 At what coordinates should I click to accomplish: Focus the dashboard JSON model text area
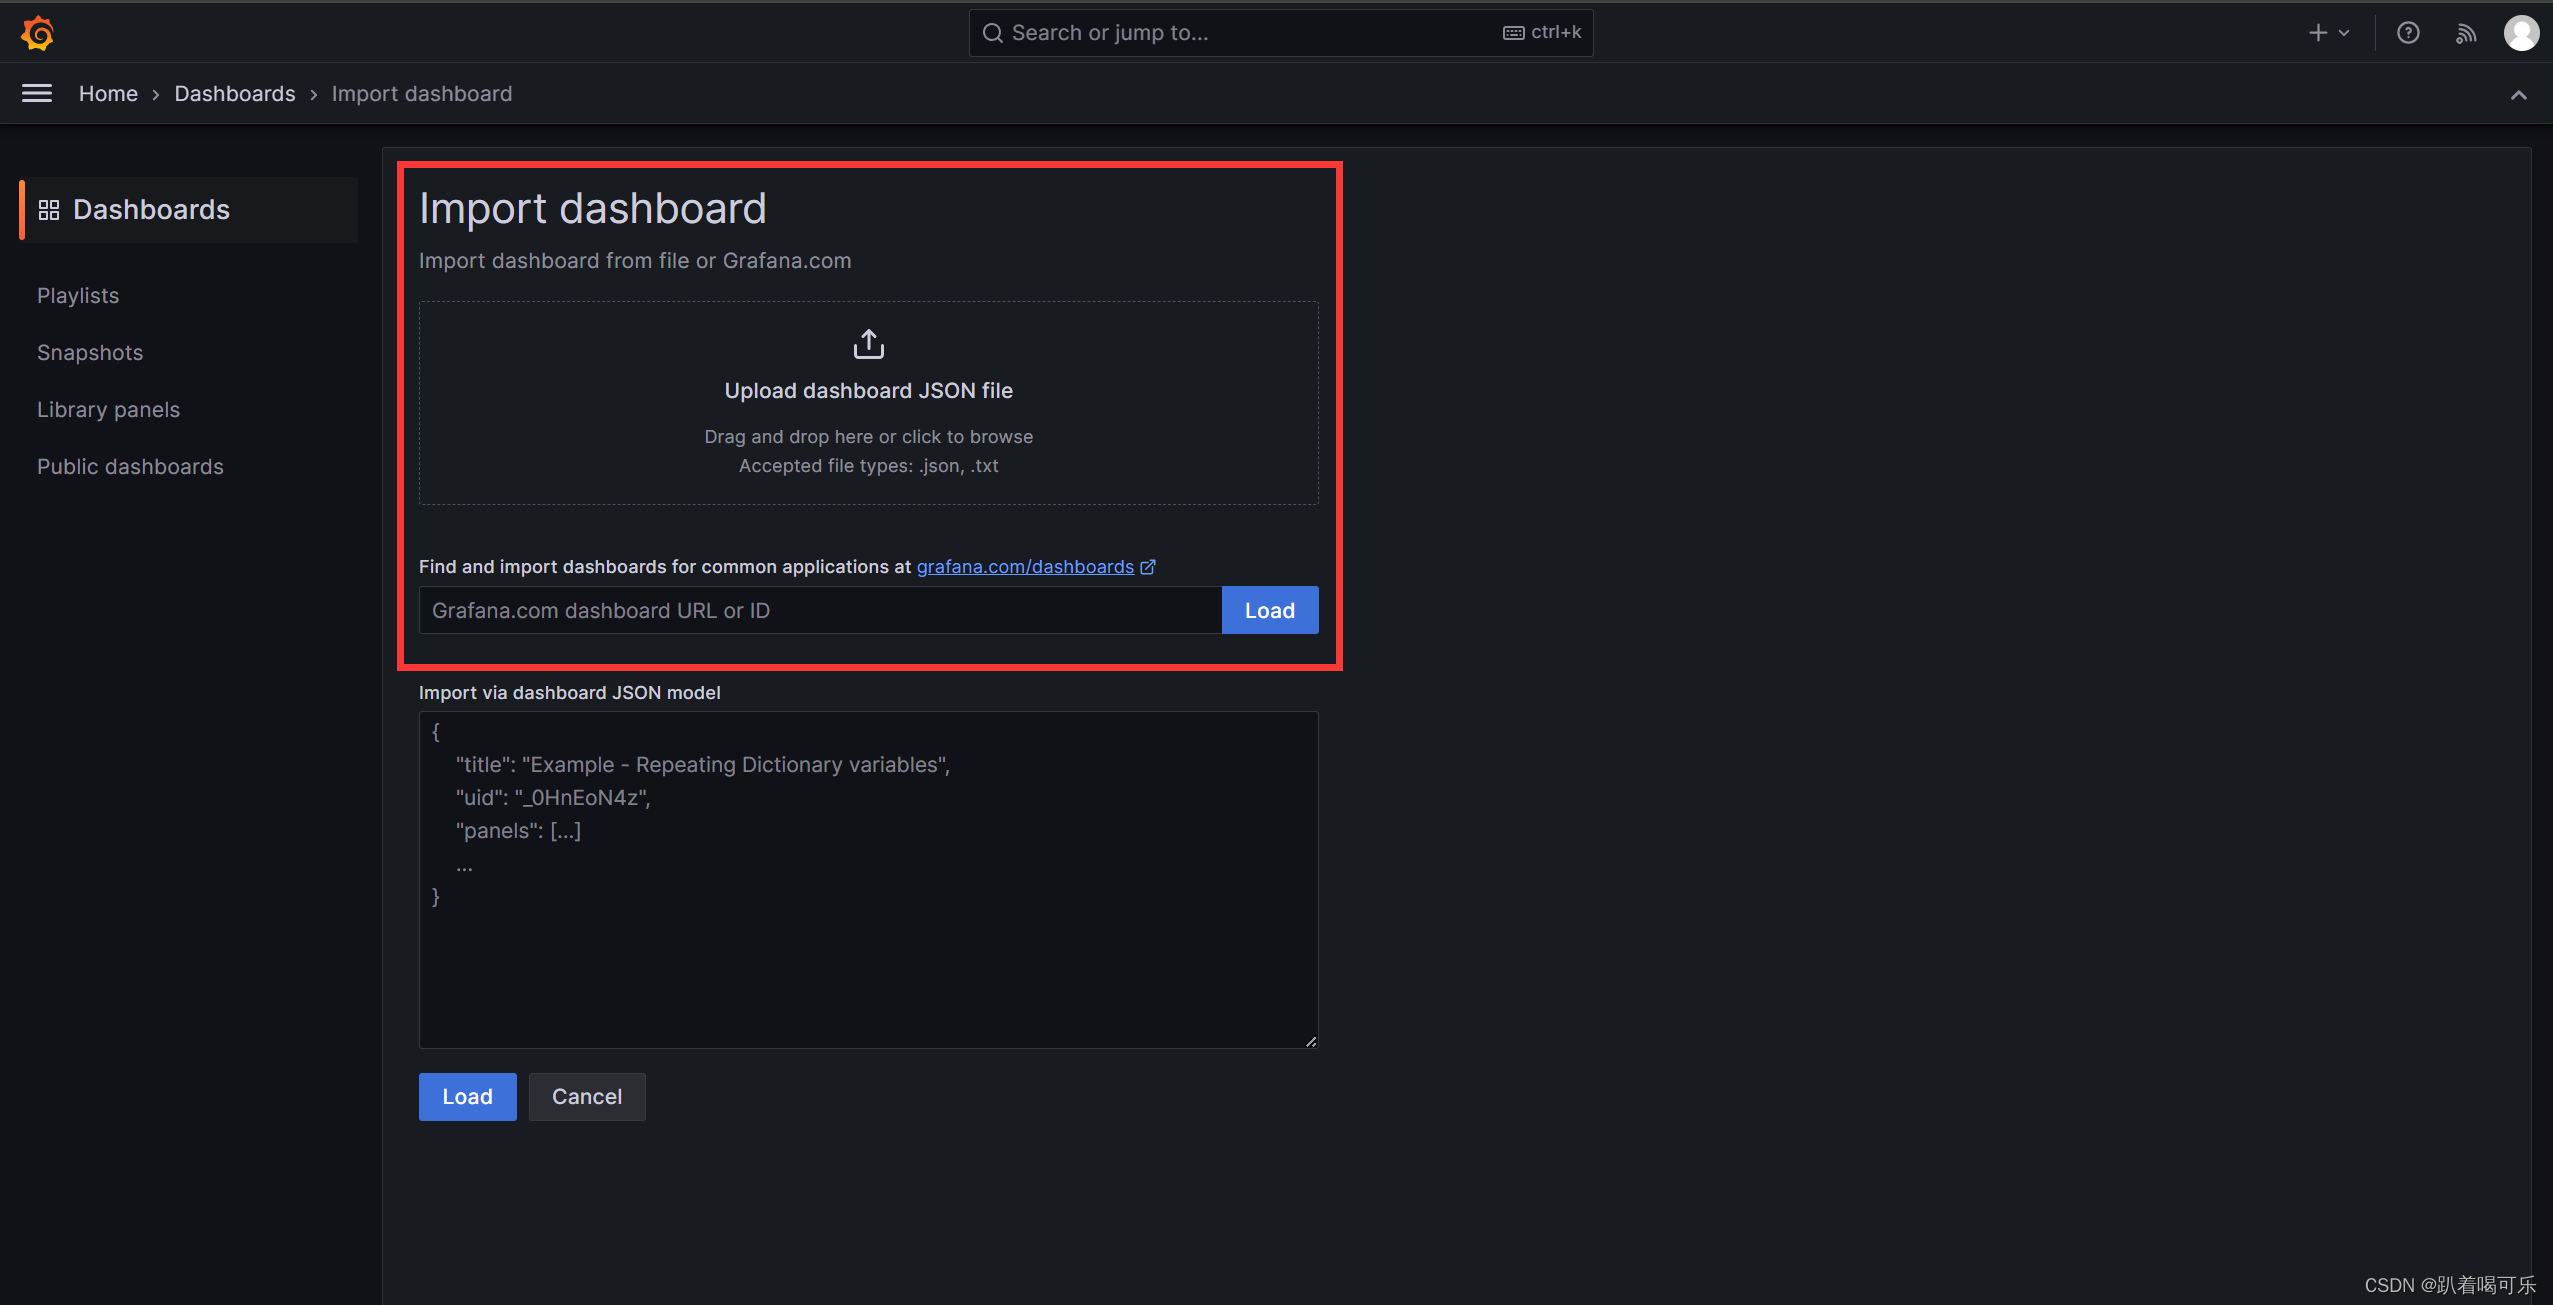[x=868, y=880]
